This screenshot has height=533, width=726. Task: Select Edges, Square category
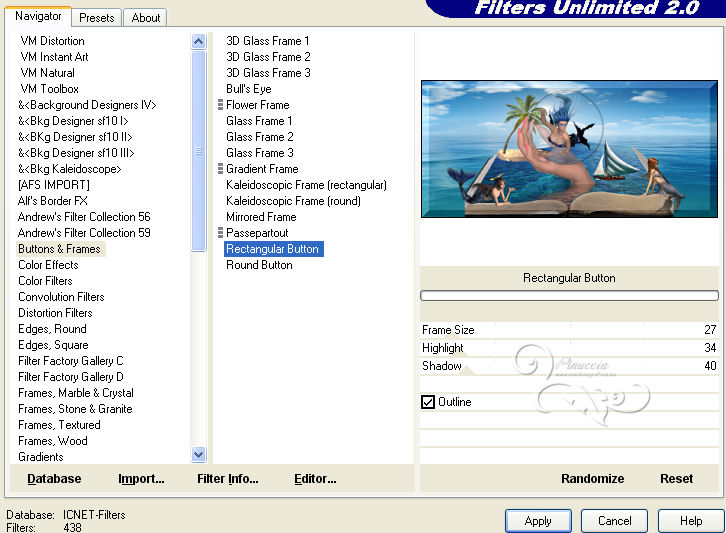pos(53,345)
